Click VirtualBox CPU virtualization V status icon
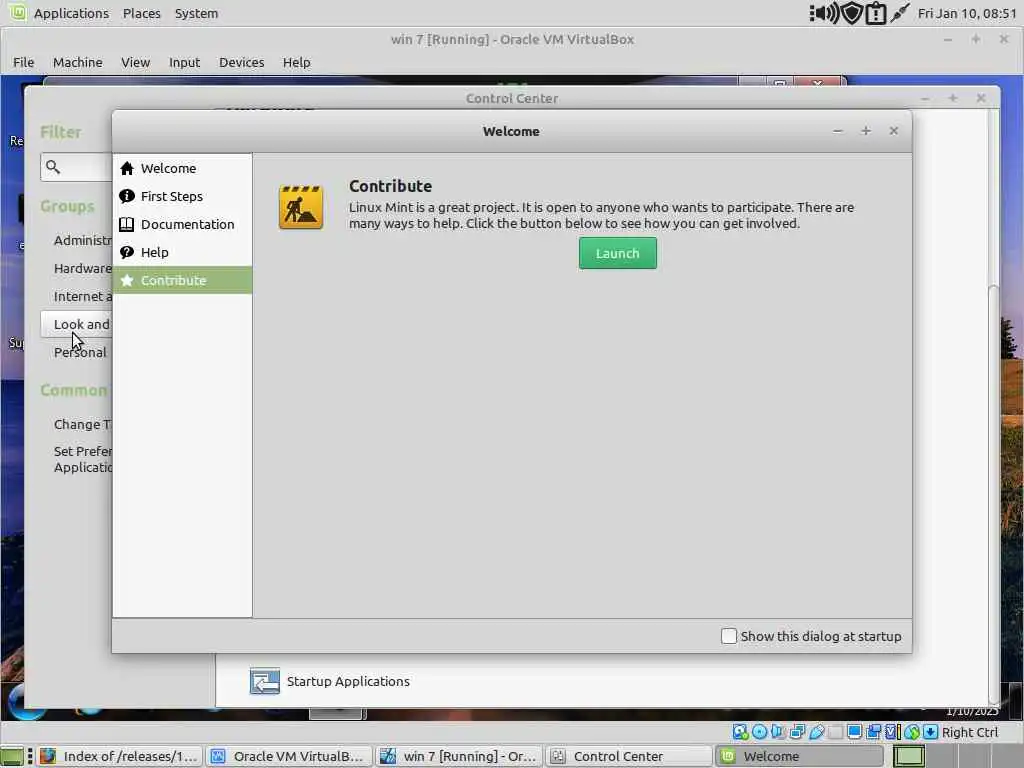The width and height of the screenshot is (1024, 768). pyautogui.click(x=892, y=732)
